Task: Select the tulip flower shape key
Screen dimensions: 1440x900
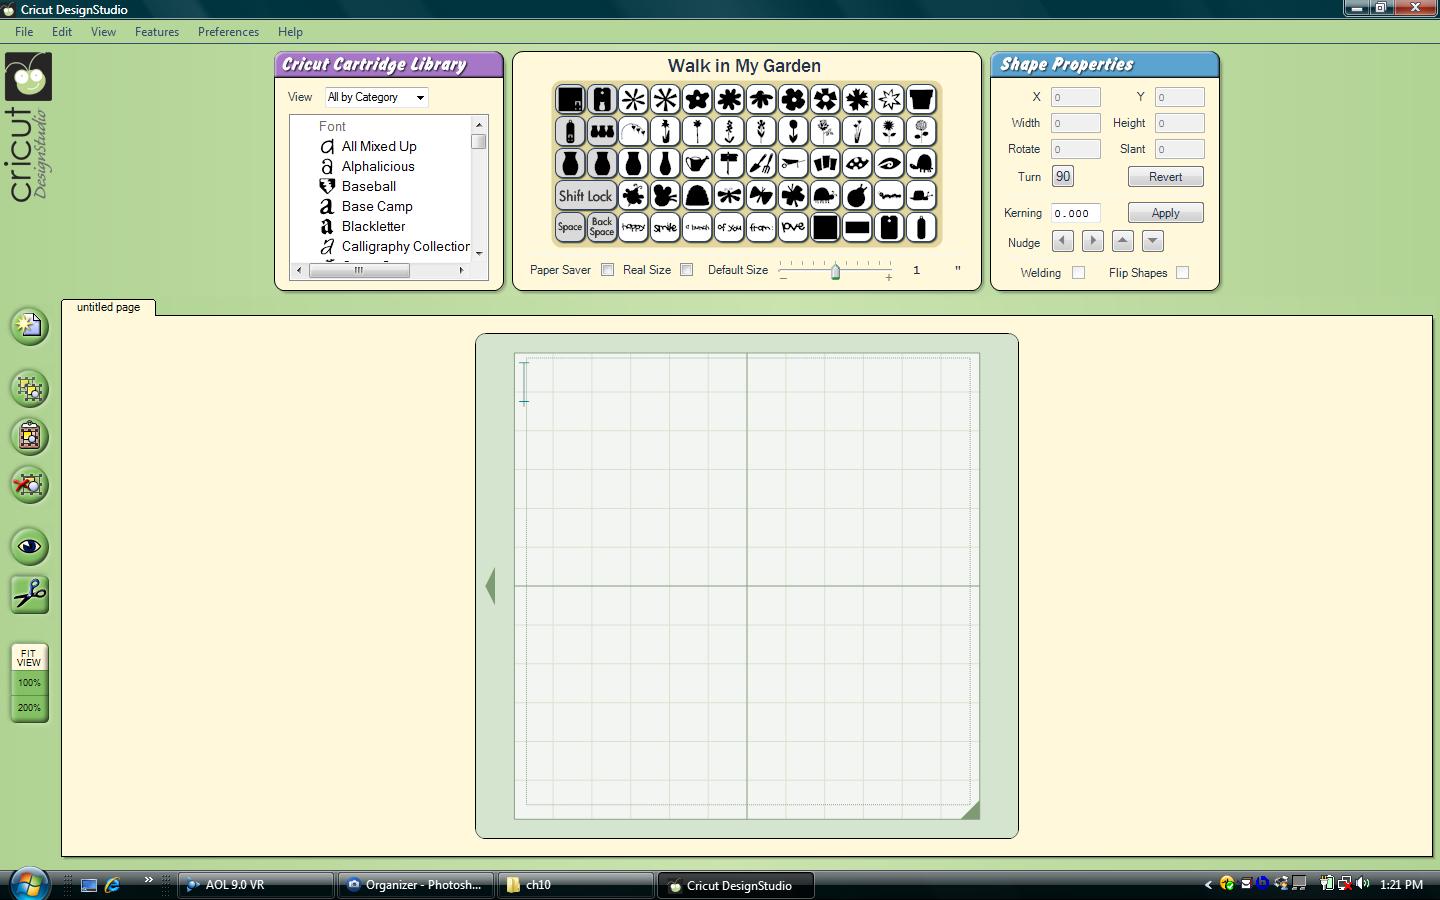Action: pyautogui.click(x=793, y=131)
